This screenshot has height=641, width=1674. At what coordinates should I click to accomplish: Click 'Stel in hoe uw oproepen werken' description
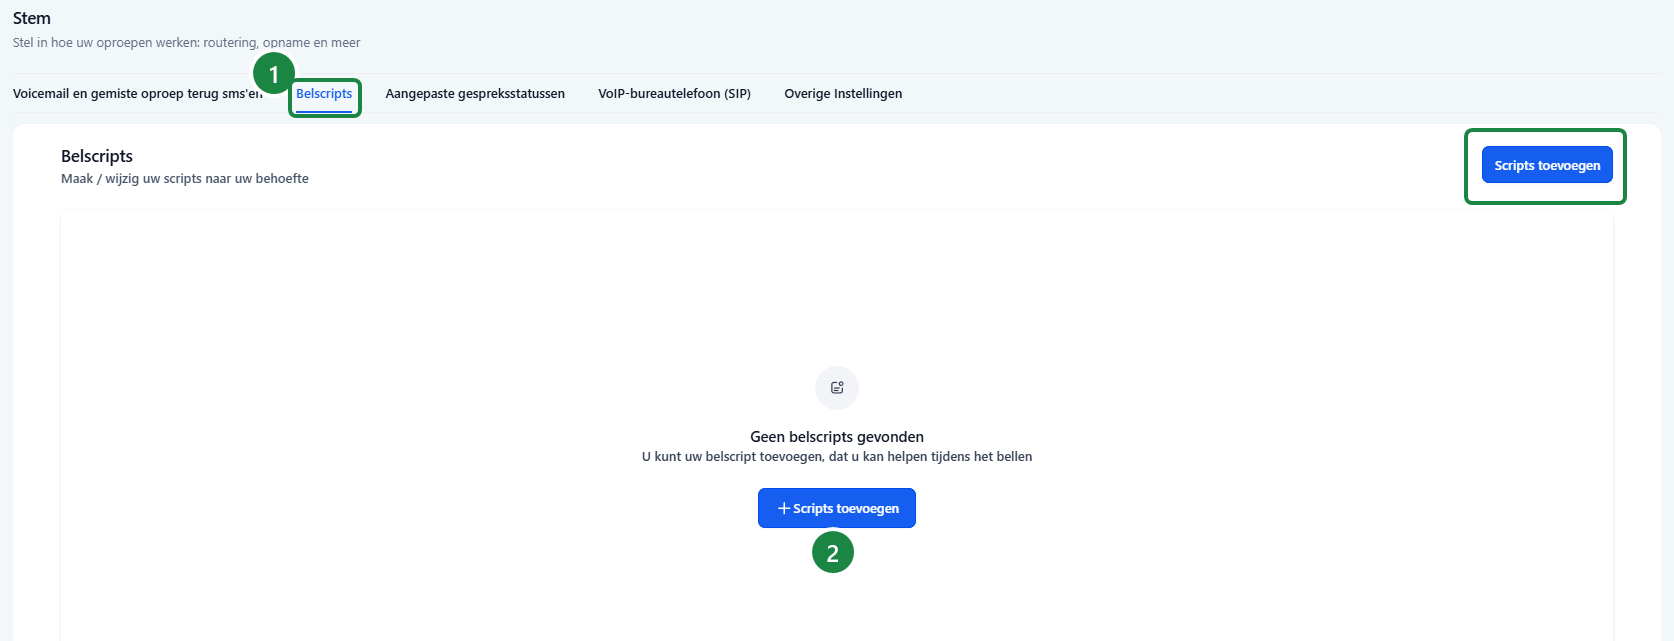point(186,43)
